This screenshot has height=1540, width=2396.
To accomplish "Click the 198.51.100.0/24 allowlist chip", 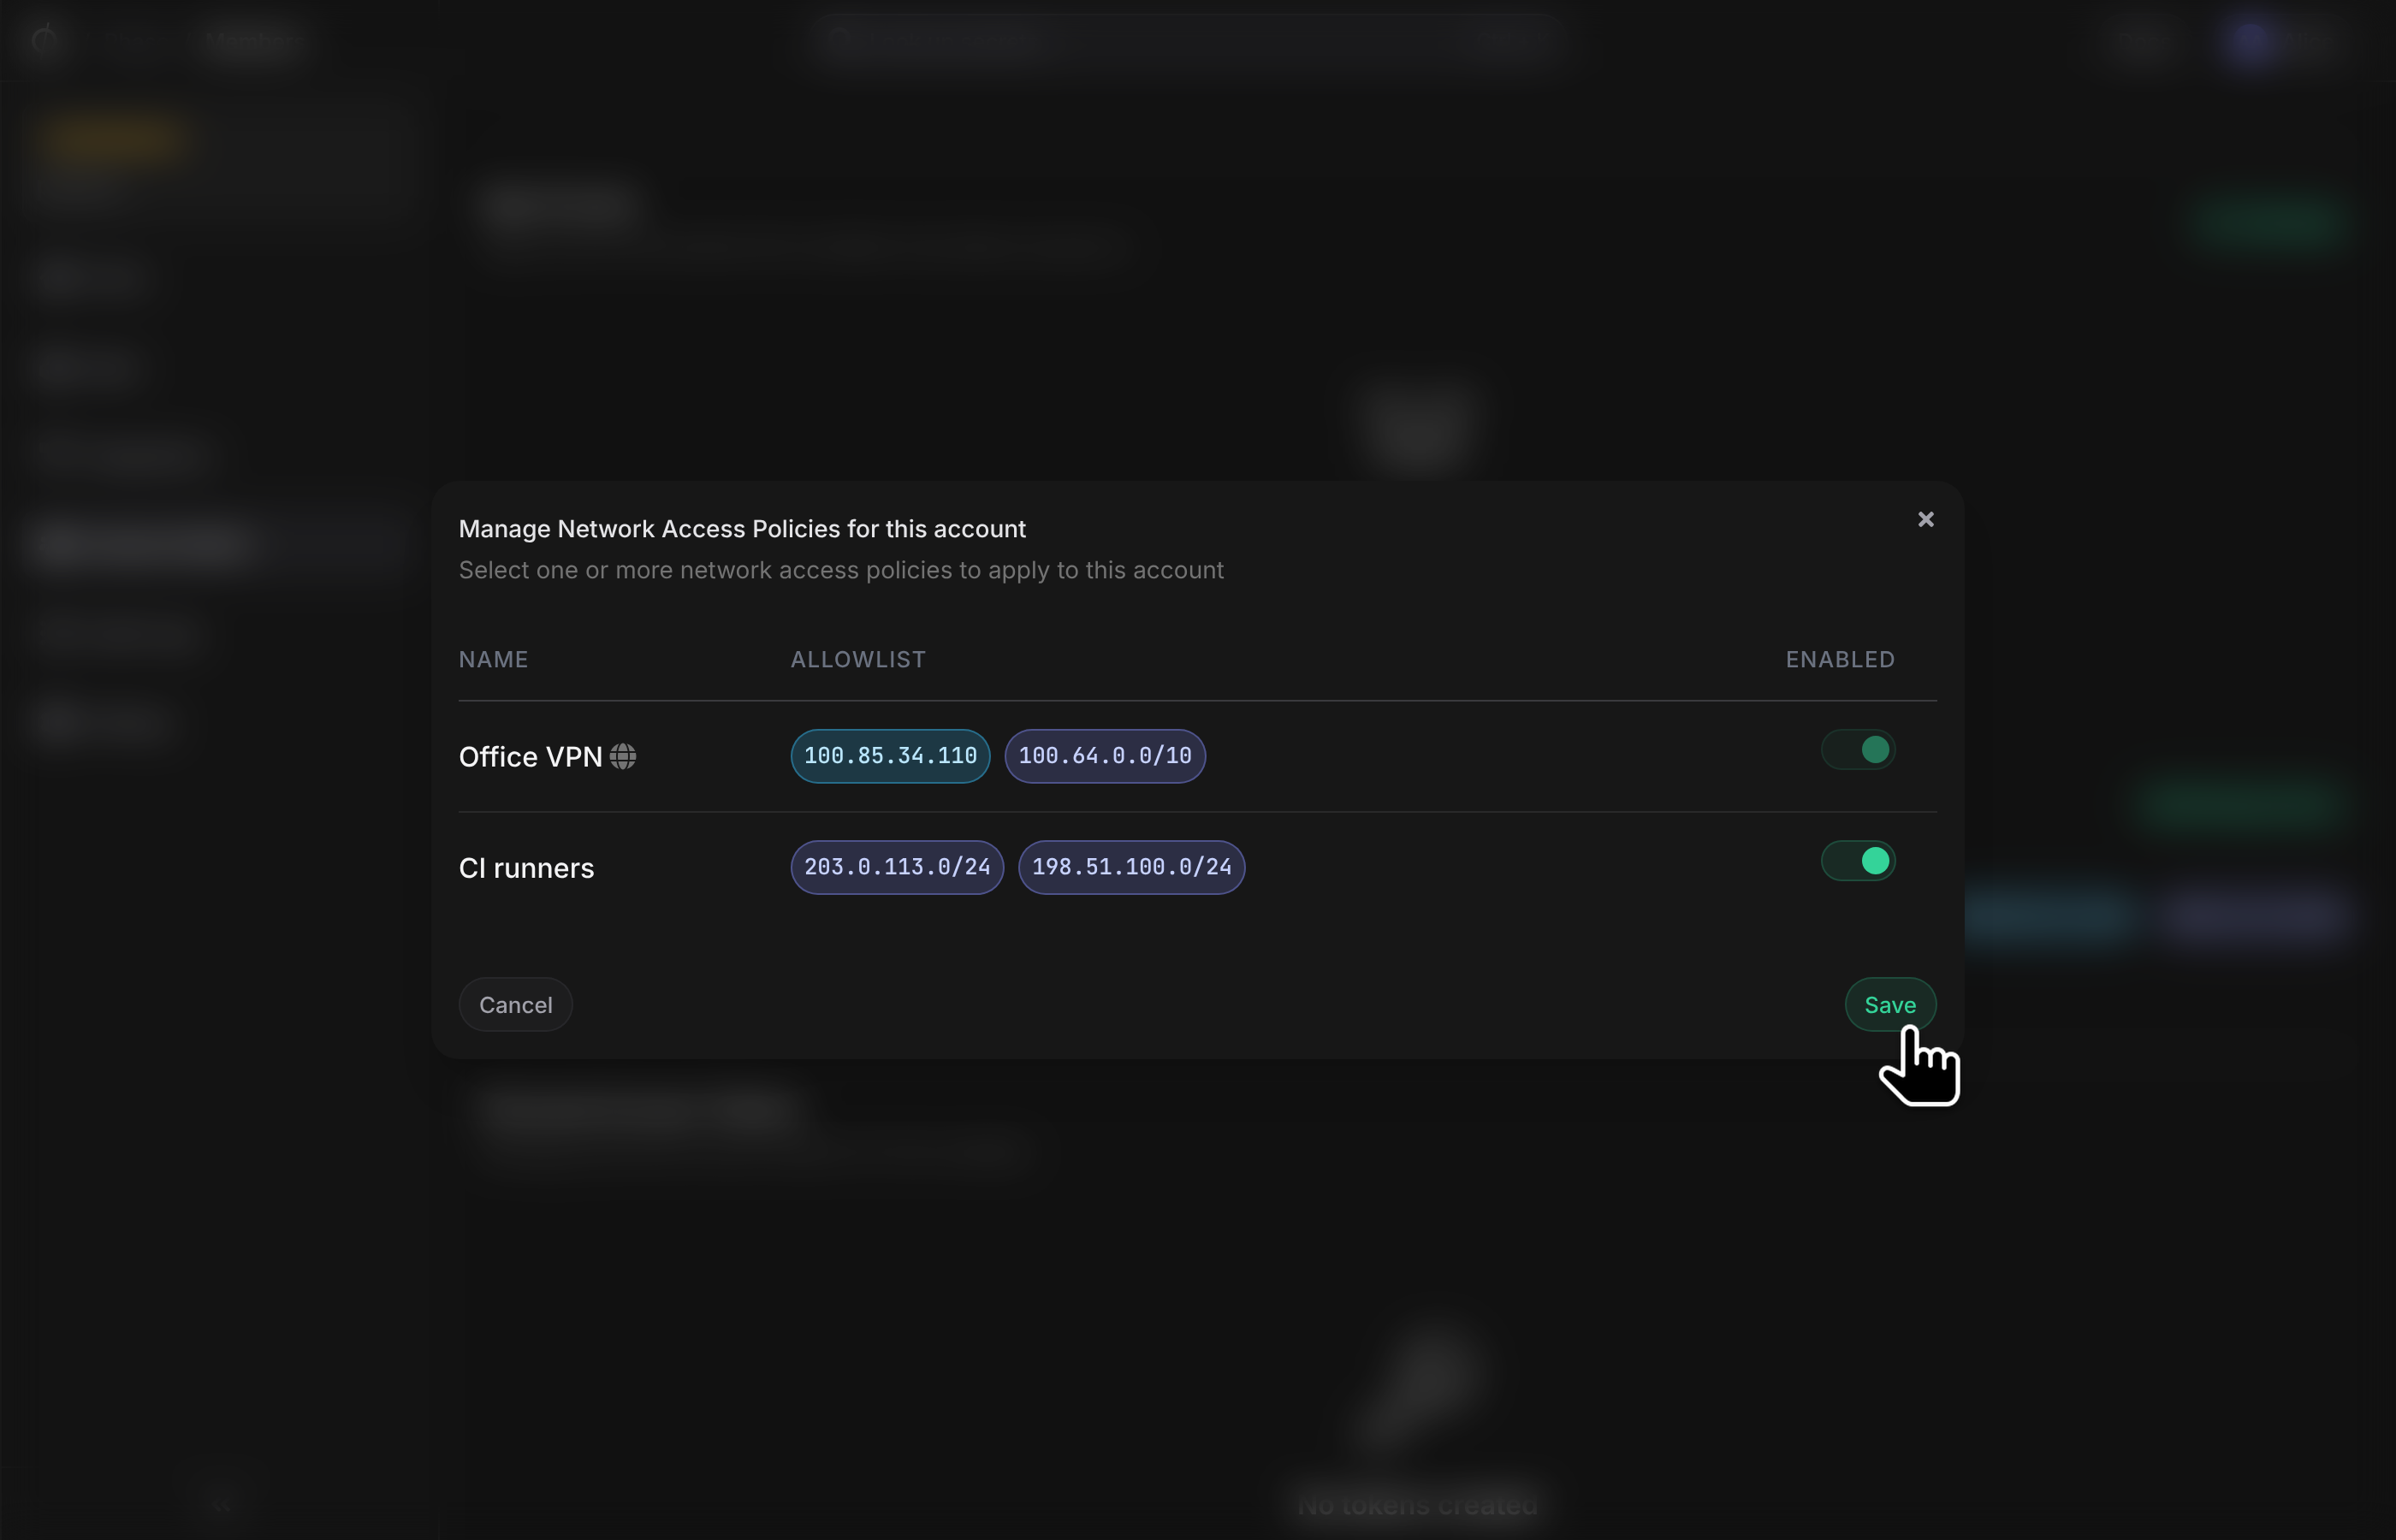I will [x=1131, y=867].
